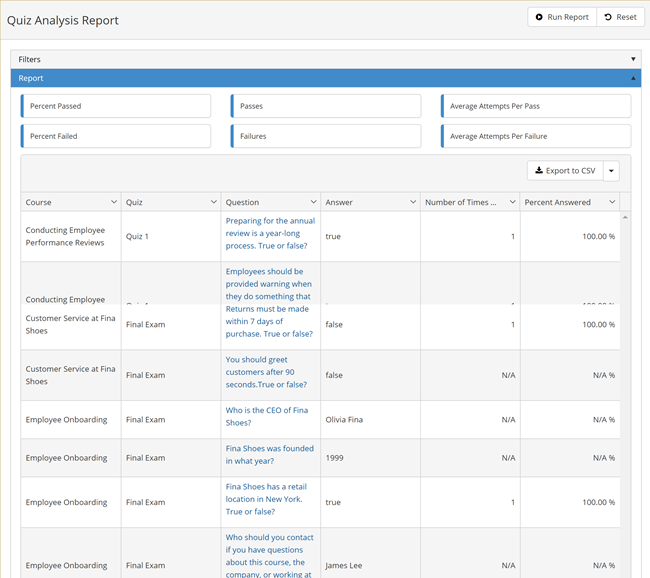Open the Quiz column filter menu
This screenshot has height=578, width=650.
pyautogui.click(x=213, y=202)
